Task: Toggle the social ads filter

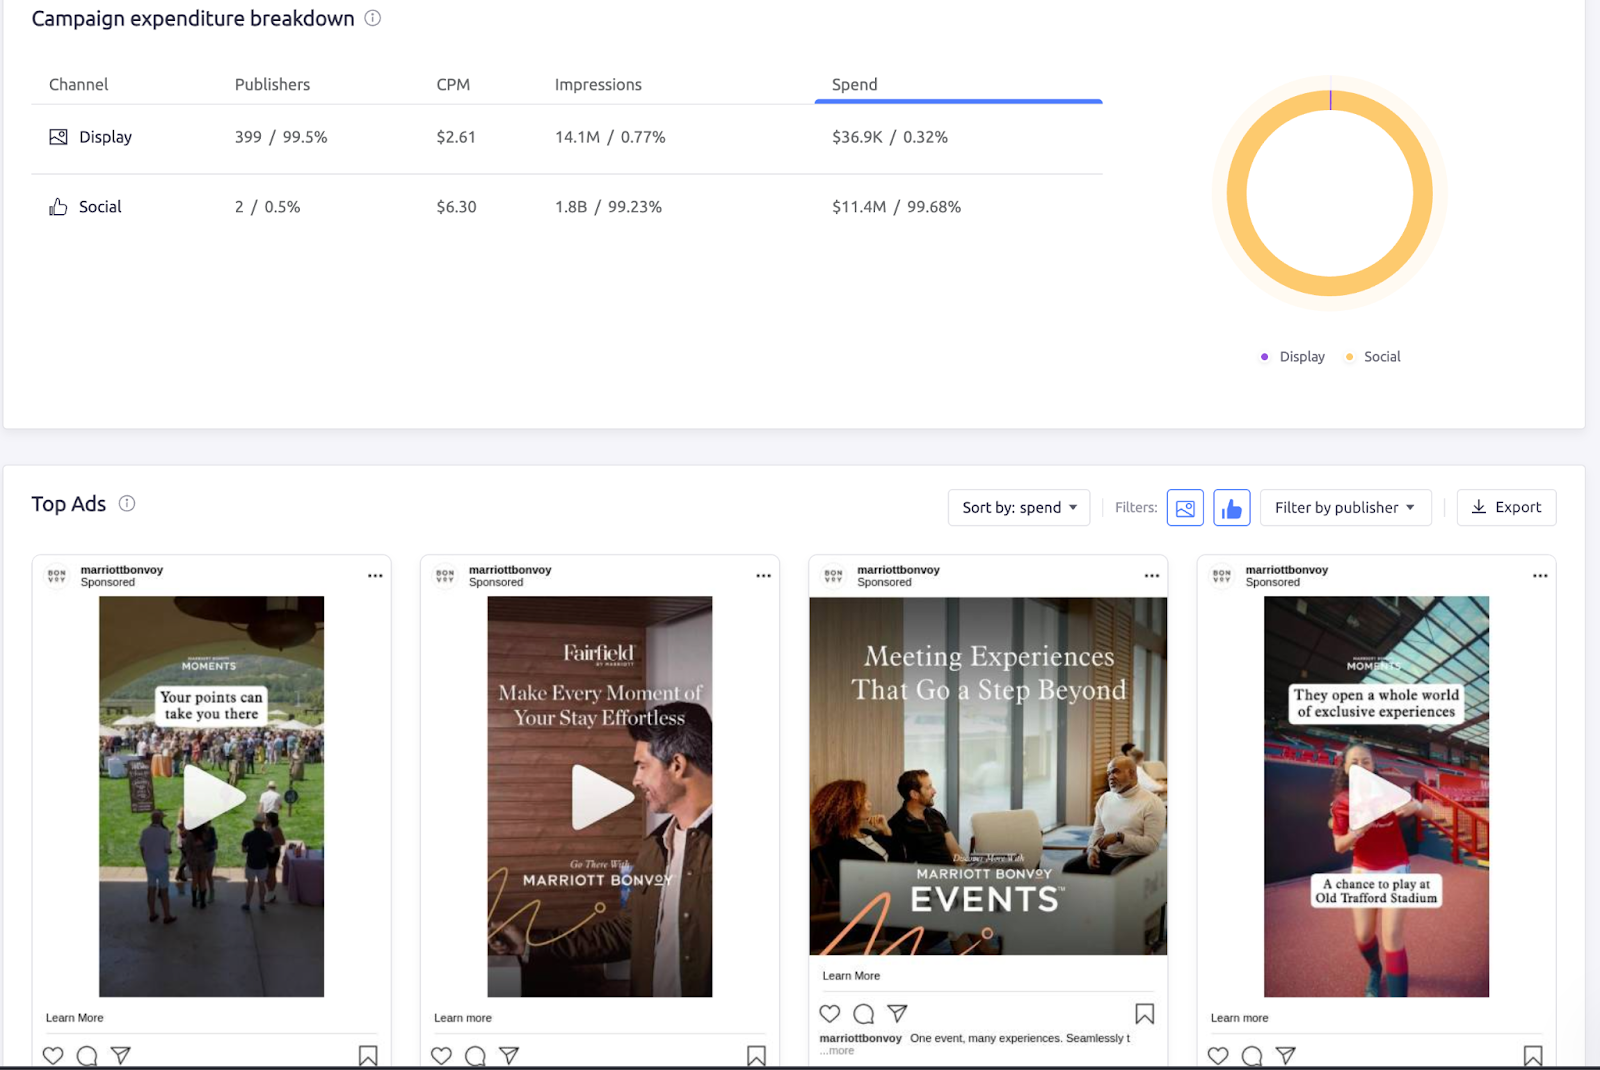Action: tap(1231, 507)
